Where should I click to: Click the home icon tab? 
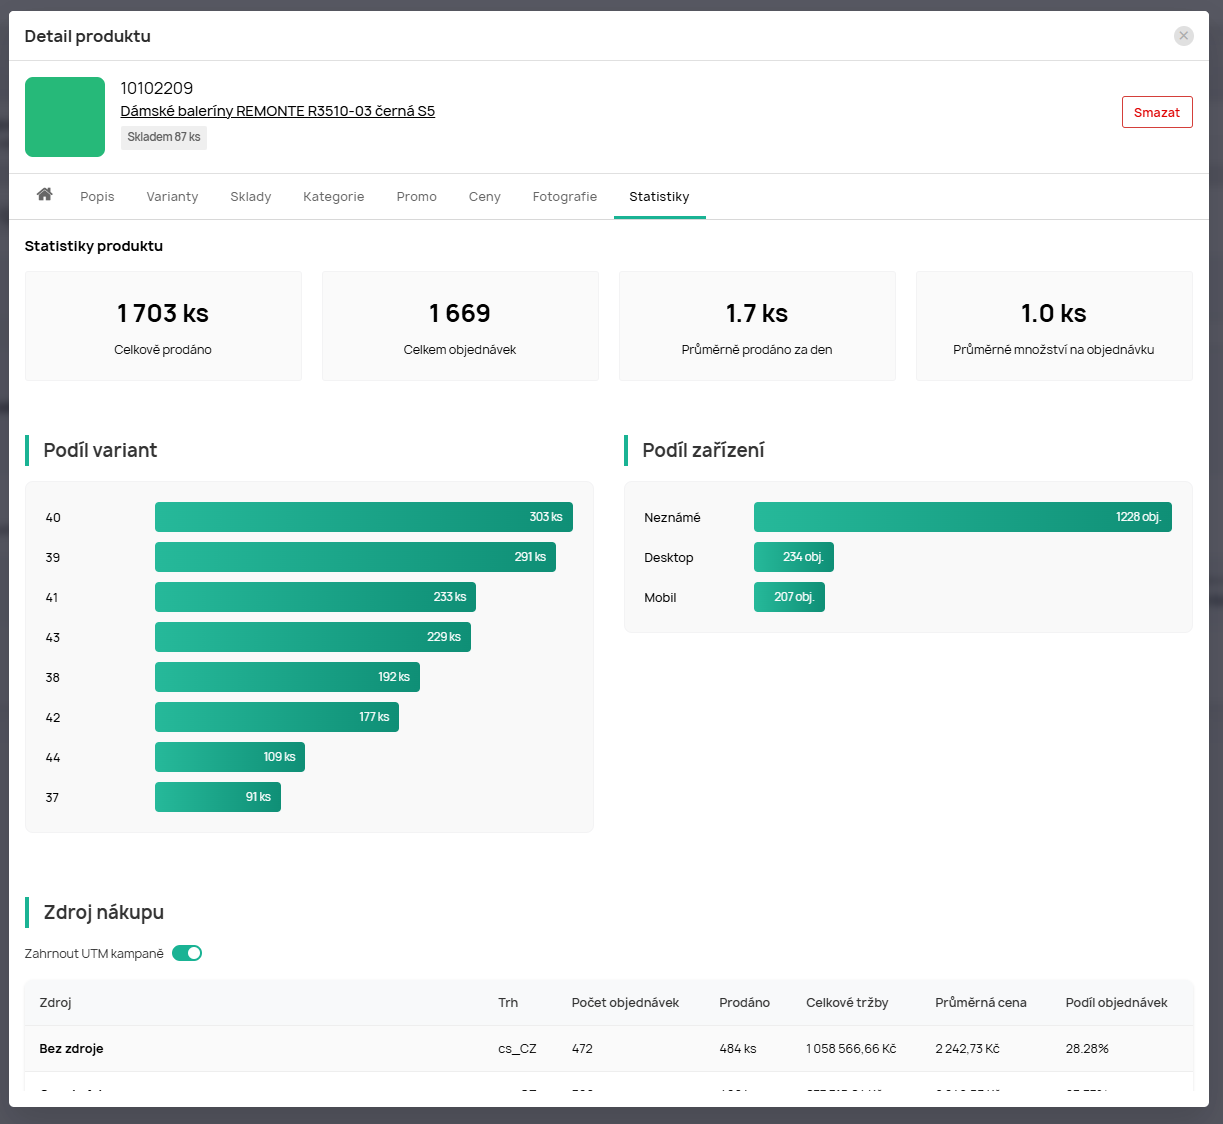[x=44, y=195]
